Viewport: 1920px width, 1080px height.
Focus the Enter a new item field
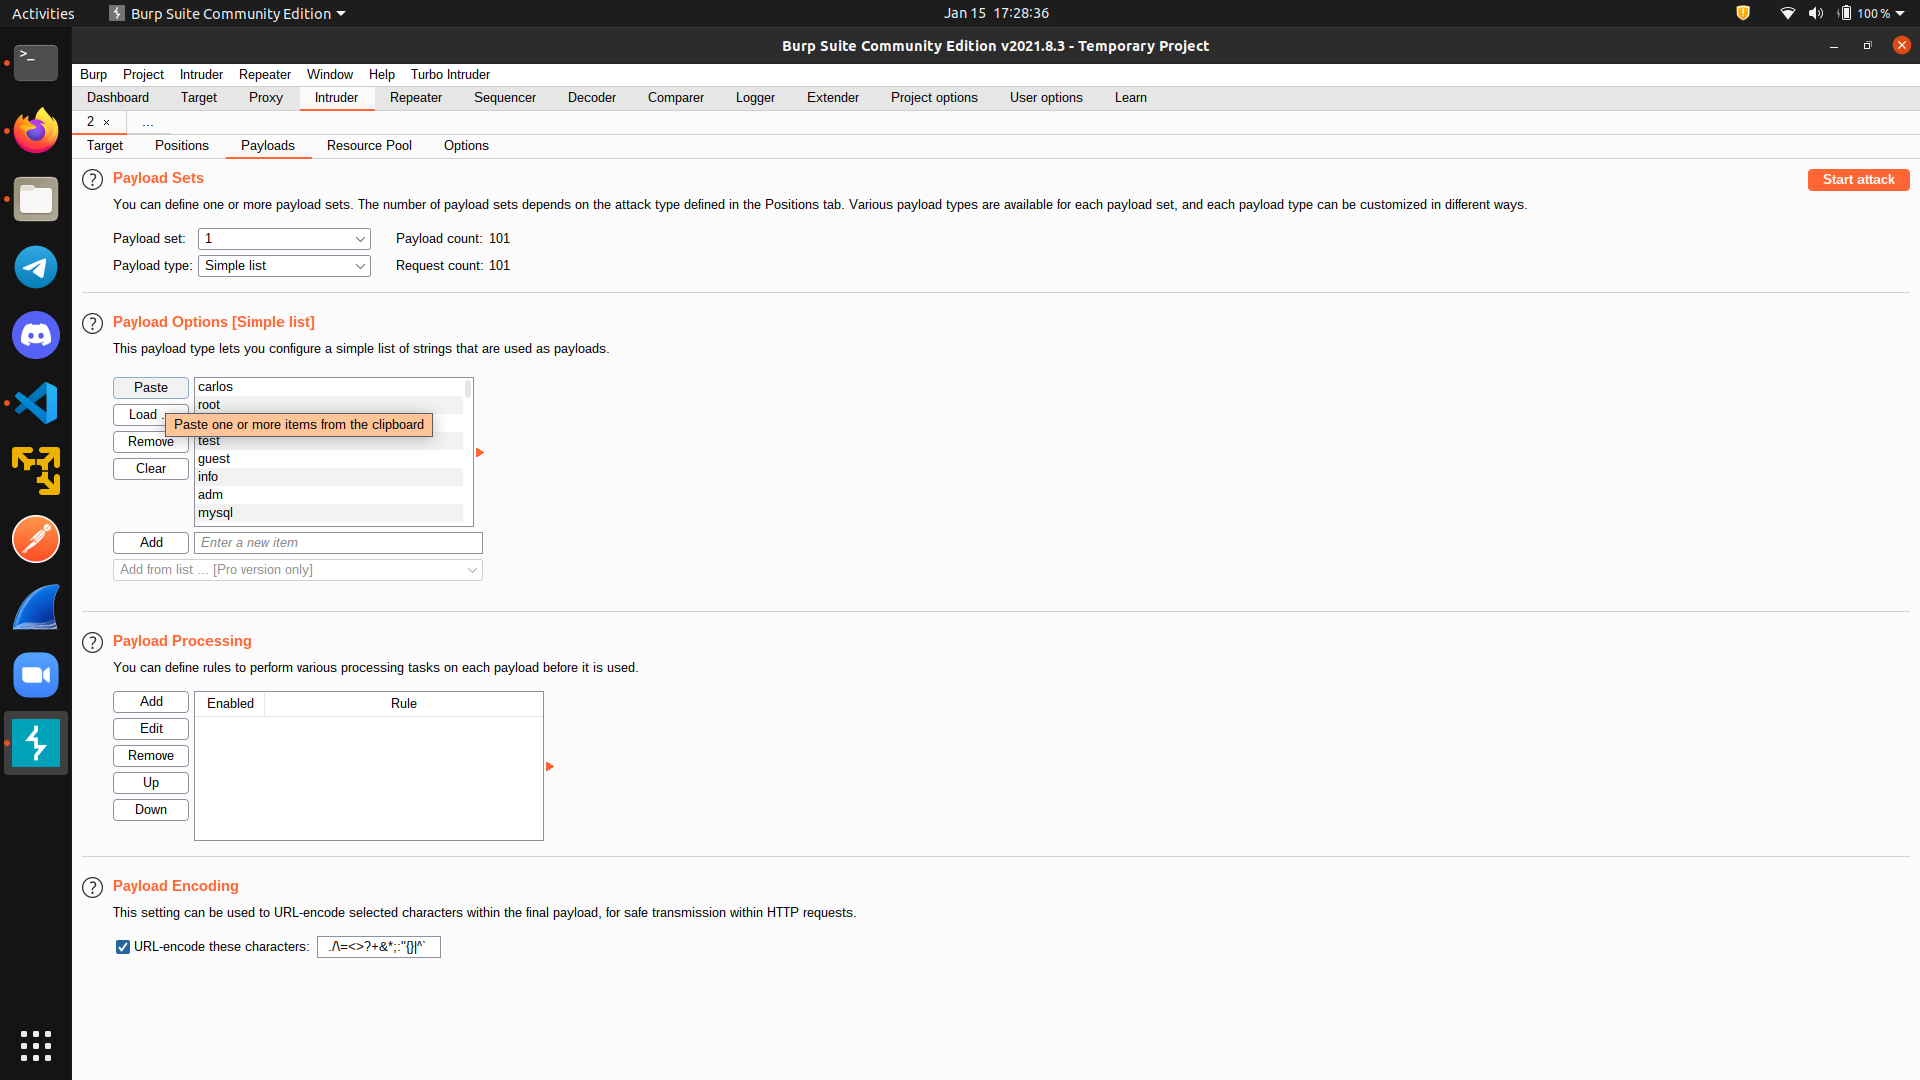pos(338,543)
